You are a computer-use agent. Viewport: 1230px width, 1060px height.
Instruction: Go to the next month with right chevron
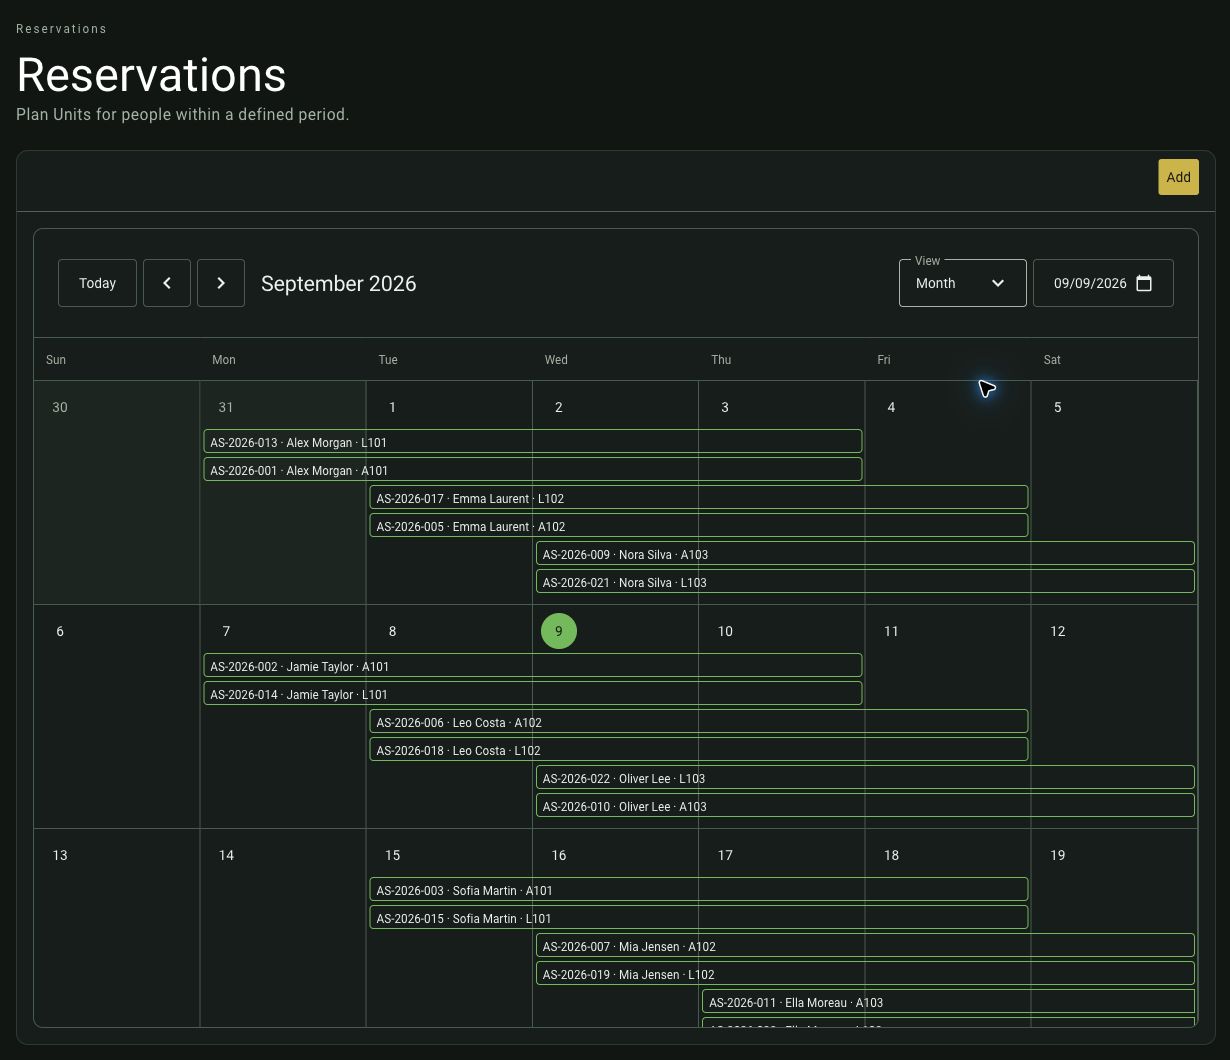221,283
